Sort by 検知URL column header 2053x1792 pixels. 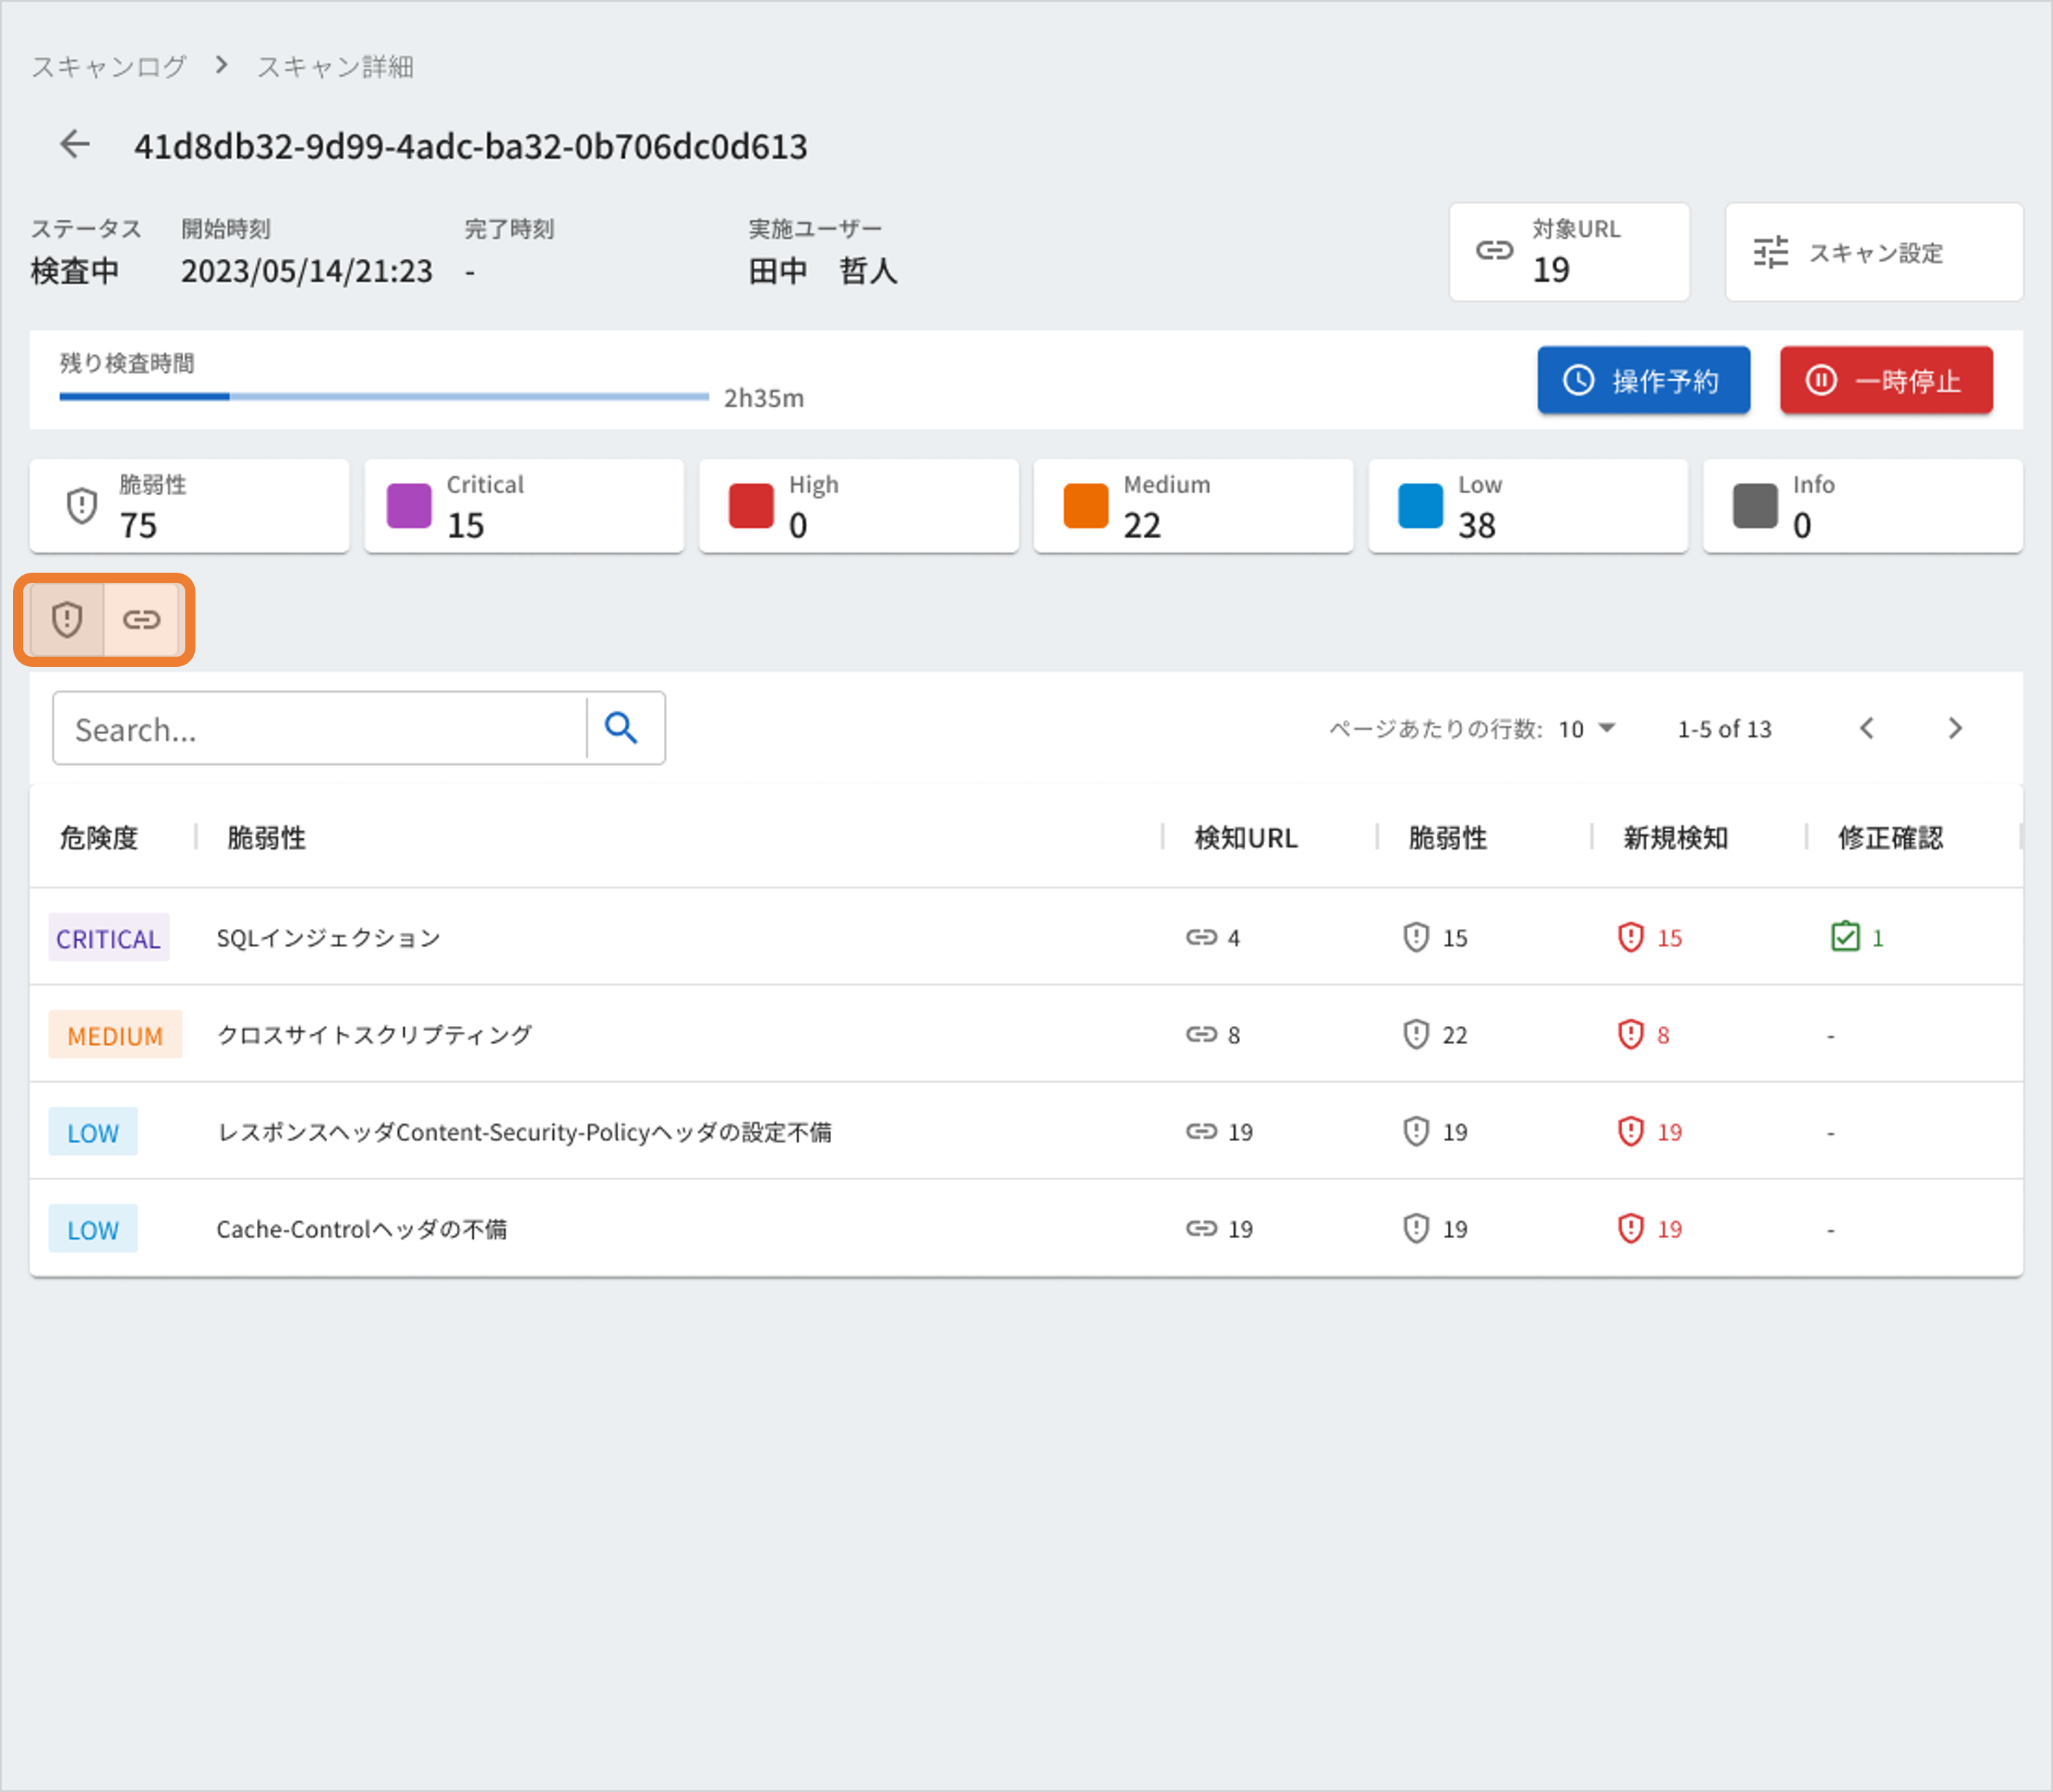point(1246,838)
